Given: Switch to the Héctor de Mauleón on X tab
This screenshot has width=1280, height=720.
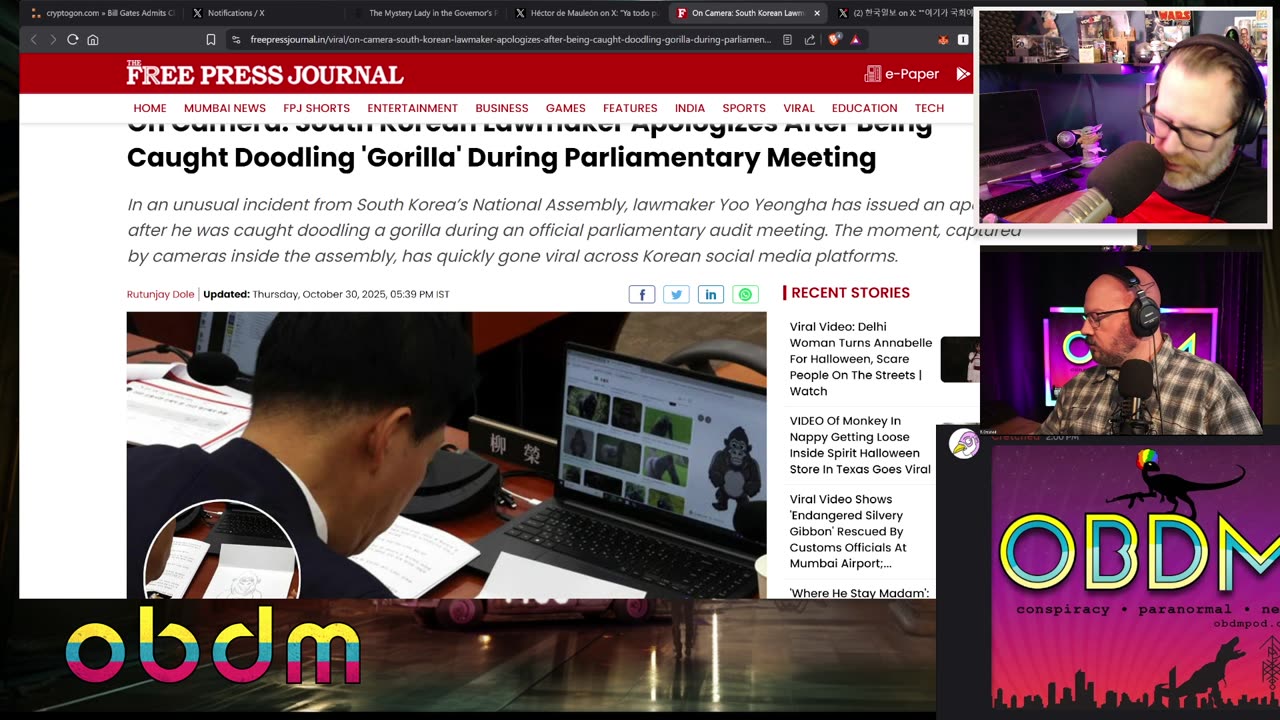Looking at the screenshot, I should tap(588, 13).
